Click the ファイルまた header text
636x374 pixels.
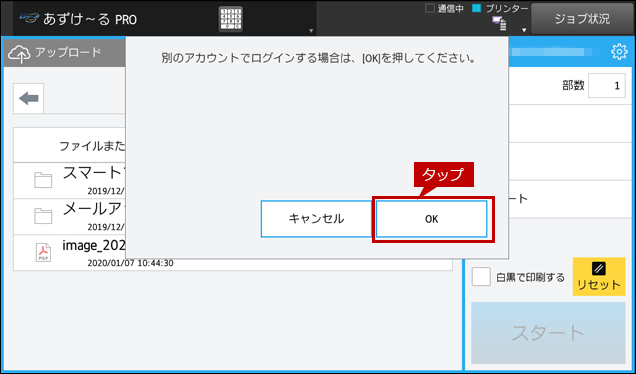click(92, 146)
